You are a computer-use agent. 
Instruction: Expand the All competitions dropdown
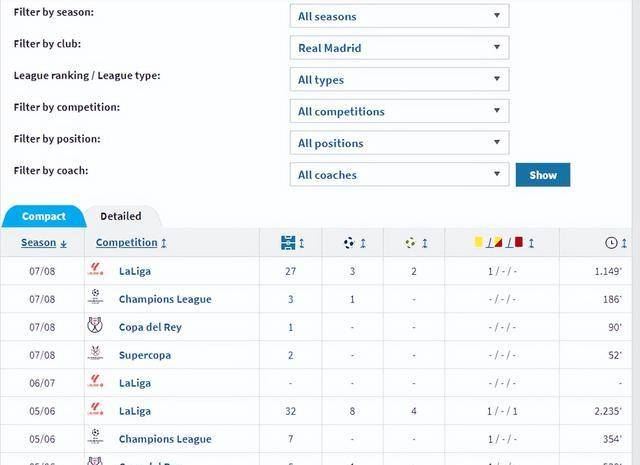pos(399,111)
